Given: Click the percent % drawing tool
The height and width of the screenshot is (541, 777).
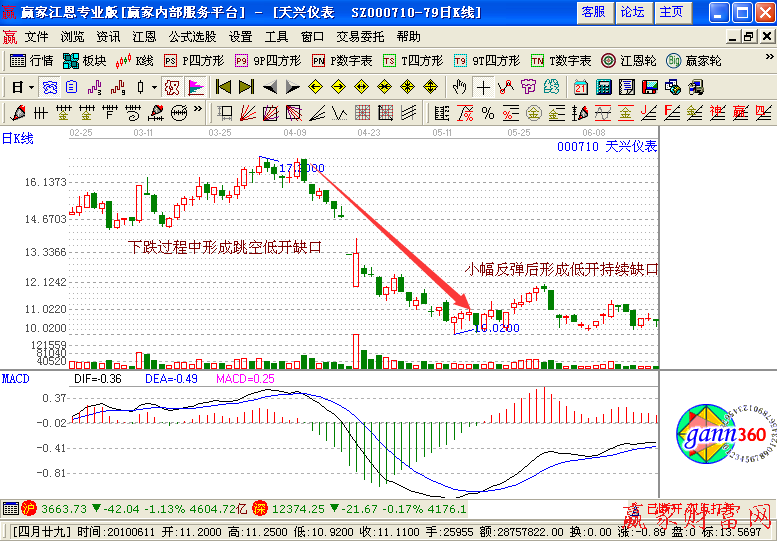Looking at the screenshot, I should click(488, 111).
